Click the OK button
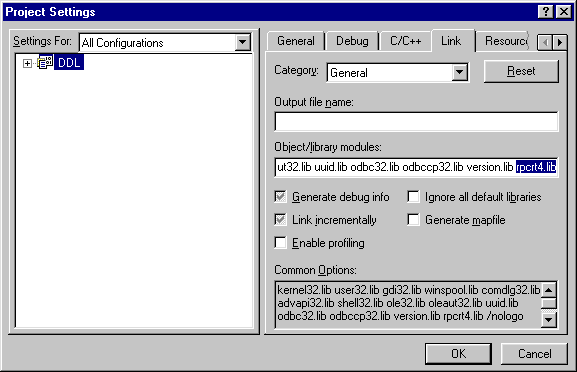Image resolution: width=577 pixels, height=372 pixels. [x=458, y=354]
